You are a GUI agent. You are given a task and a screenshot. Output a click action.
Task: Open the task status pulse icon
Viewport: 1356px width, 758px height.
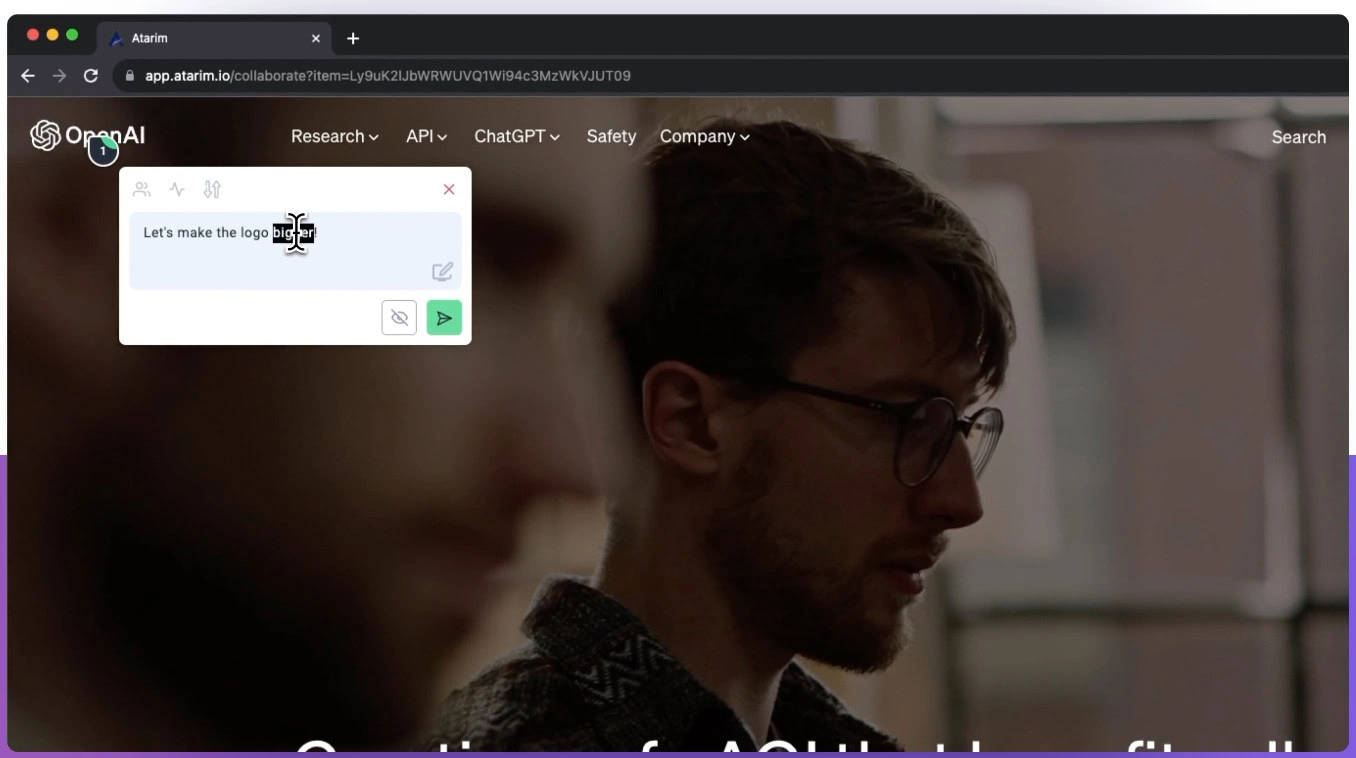(x=177, y=189)
